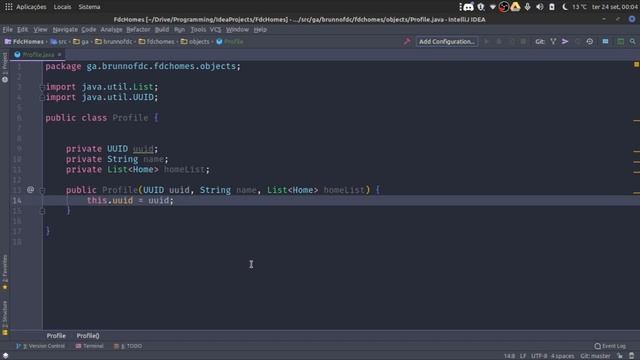
Task: Click the Profile structure breadcrumb at bottom
Action: (x=56, y=336)
